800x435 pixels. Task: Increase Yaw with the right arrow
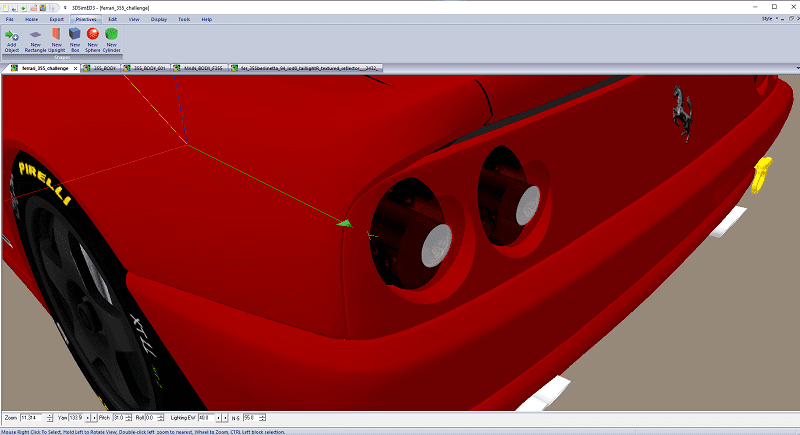[94, 418]
